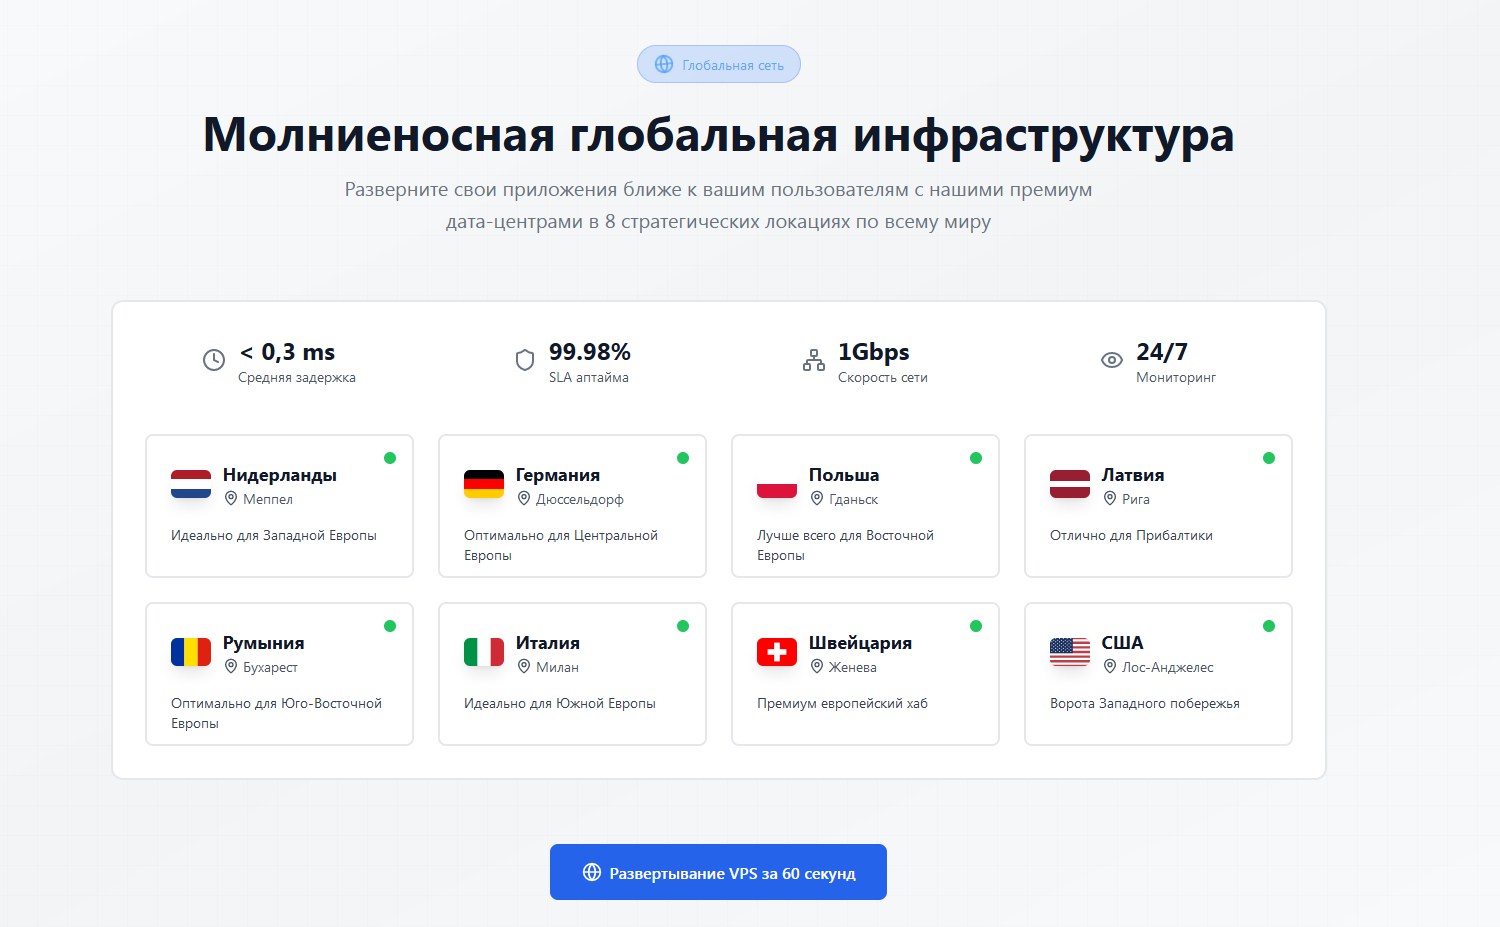Click the green status dot on Нидерланды card
1500x927 pixels.
point(390,458)
